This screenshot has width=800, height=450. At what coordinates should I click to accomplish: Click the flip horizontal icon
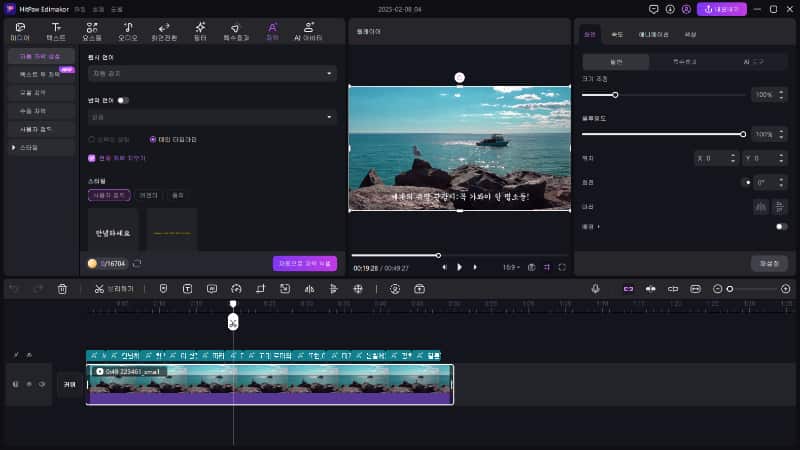click(x=759, y=205)
